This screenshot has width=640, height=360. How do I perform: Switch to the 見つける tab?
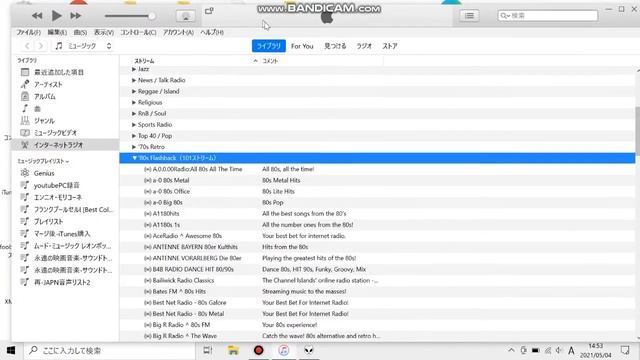(335, 46)
